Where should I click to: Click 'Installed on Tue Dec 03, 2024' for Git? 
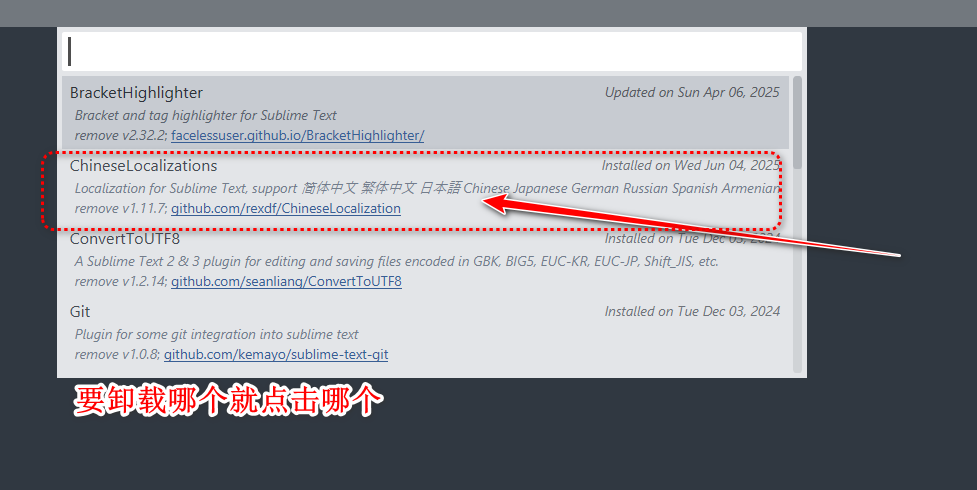tap(692, 311)
